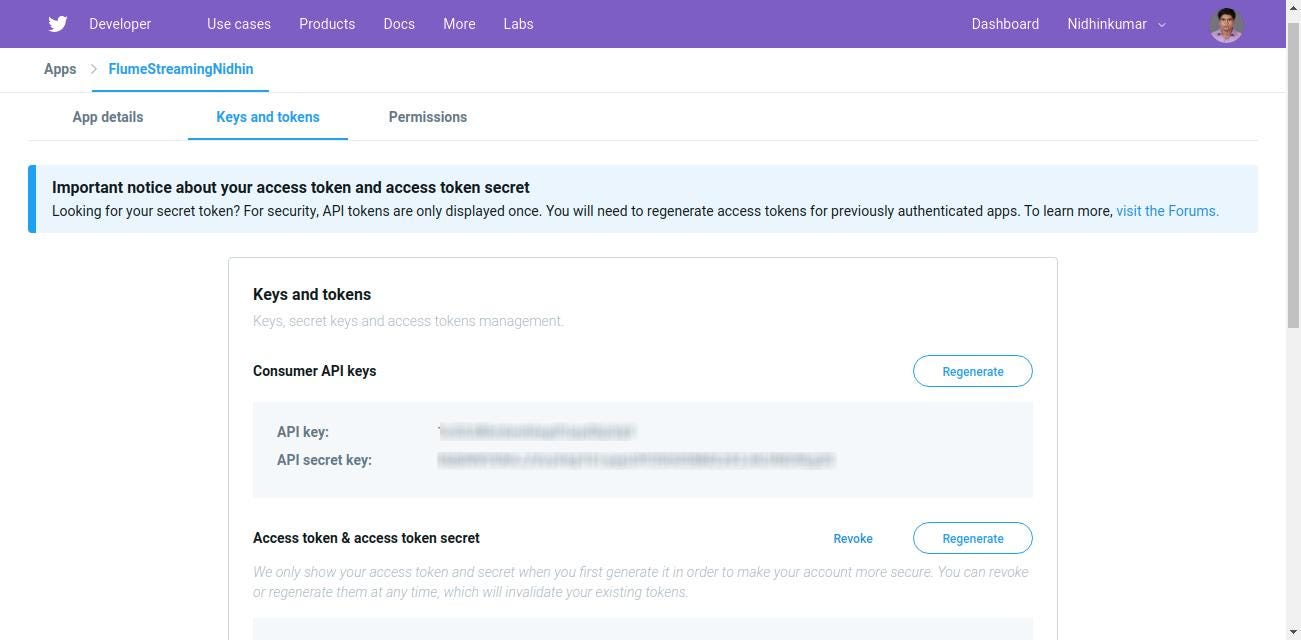1301x640 pixels.
Task: Click the Important notice heading
Action: click(x=291, y=187)
